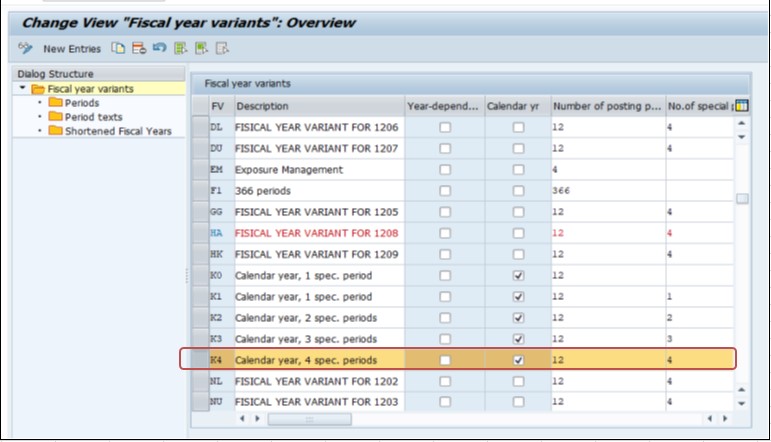Click the Calendar yr column header
771x442 pixels.
[517, 106]
